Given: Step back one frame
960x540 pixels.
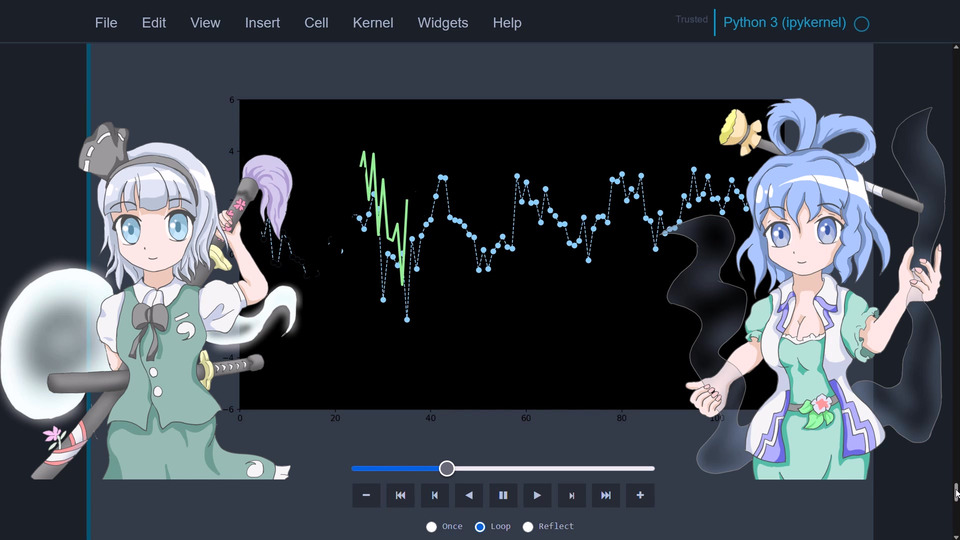Looking at the screenshot, I should (435, 495).
